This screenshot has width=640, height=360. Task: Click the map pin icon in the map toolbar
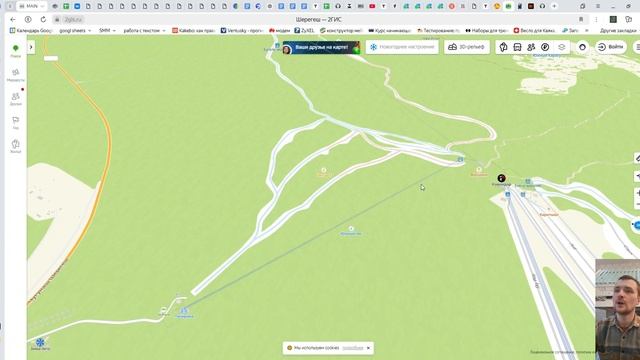(503, 47)
